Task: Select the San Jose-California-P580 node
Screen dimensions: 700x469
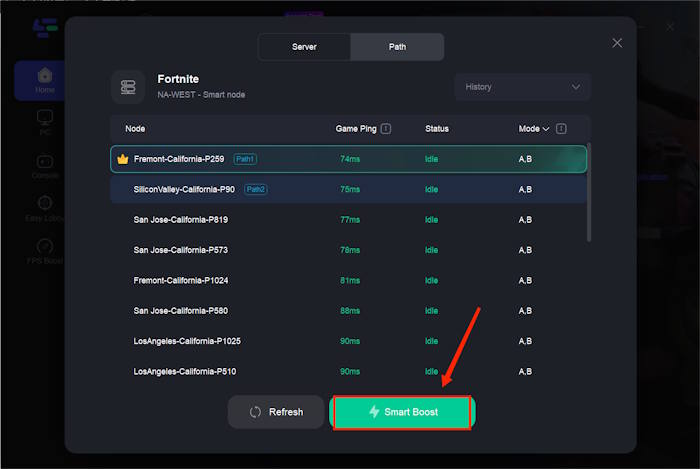Action: 348,311
